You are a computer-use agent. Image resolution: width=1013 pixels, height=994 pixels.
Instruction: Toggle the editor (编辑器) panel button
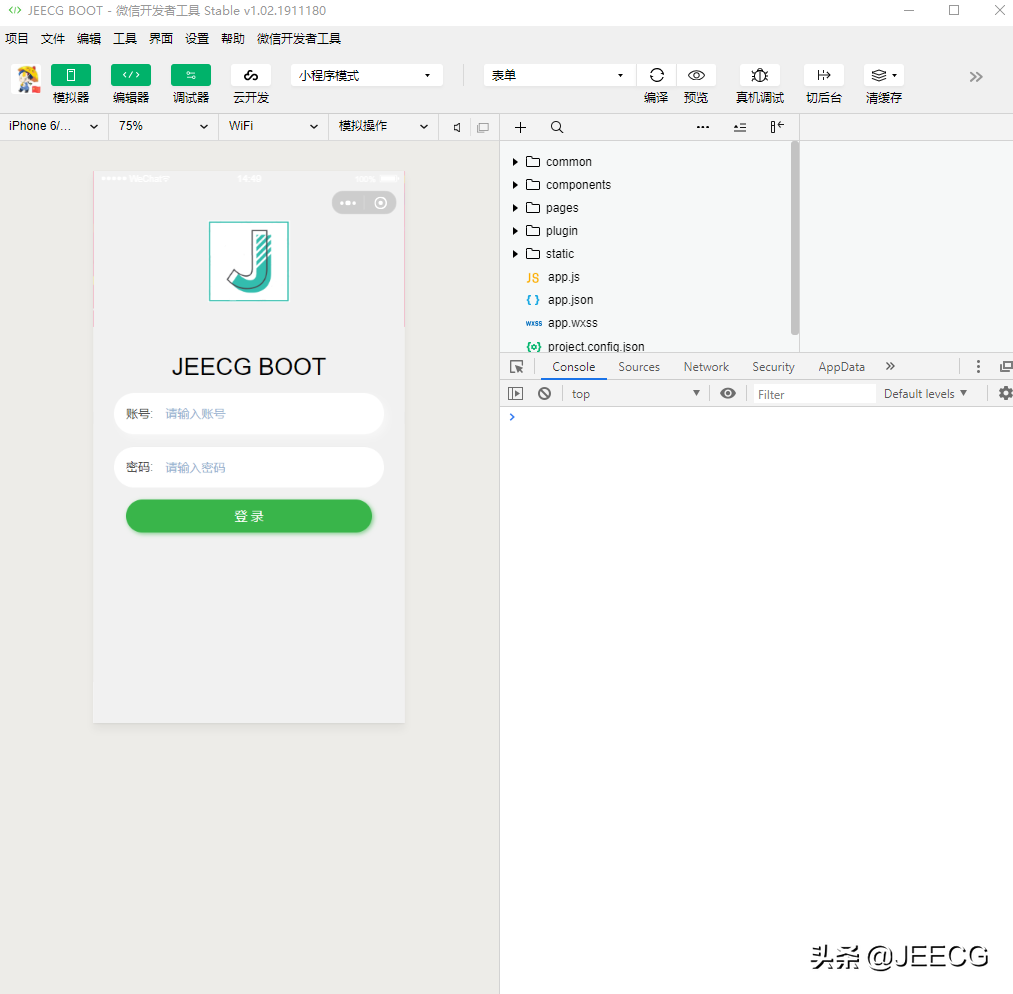pos(131,75)
